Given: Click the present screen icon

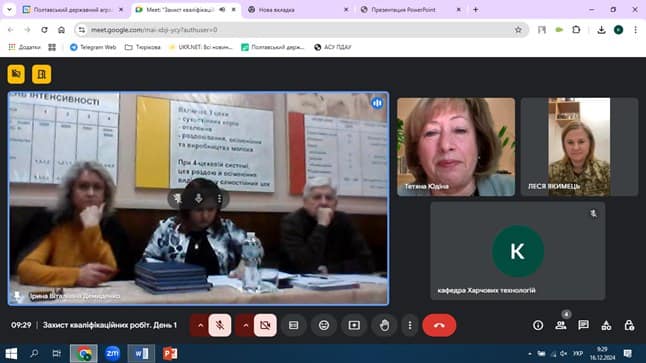Looking at the screenshot, I should (x=354, y=325).
